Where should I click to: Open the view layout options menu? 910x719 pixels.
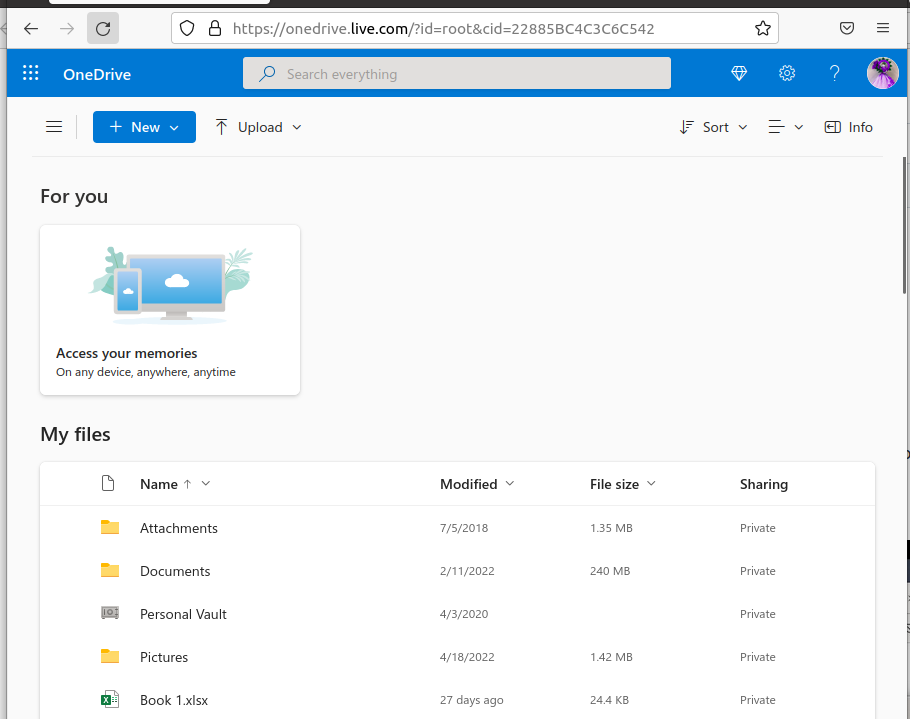pos(785,127)
